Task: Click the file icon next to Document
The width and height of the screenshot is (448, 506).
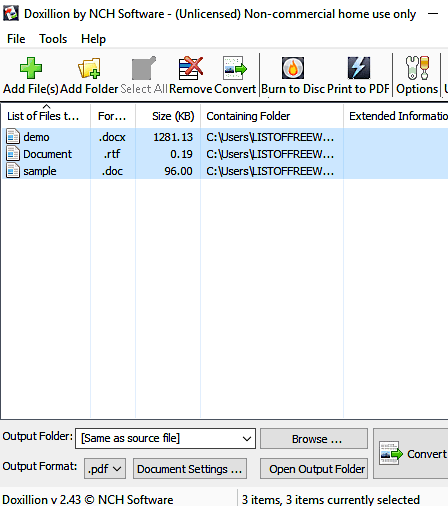Action: pyautogui.click(x=13, y=154)
